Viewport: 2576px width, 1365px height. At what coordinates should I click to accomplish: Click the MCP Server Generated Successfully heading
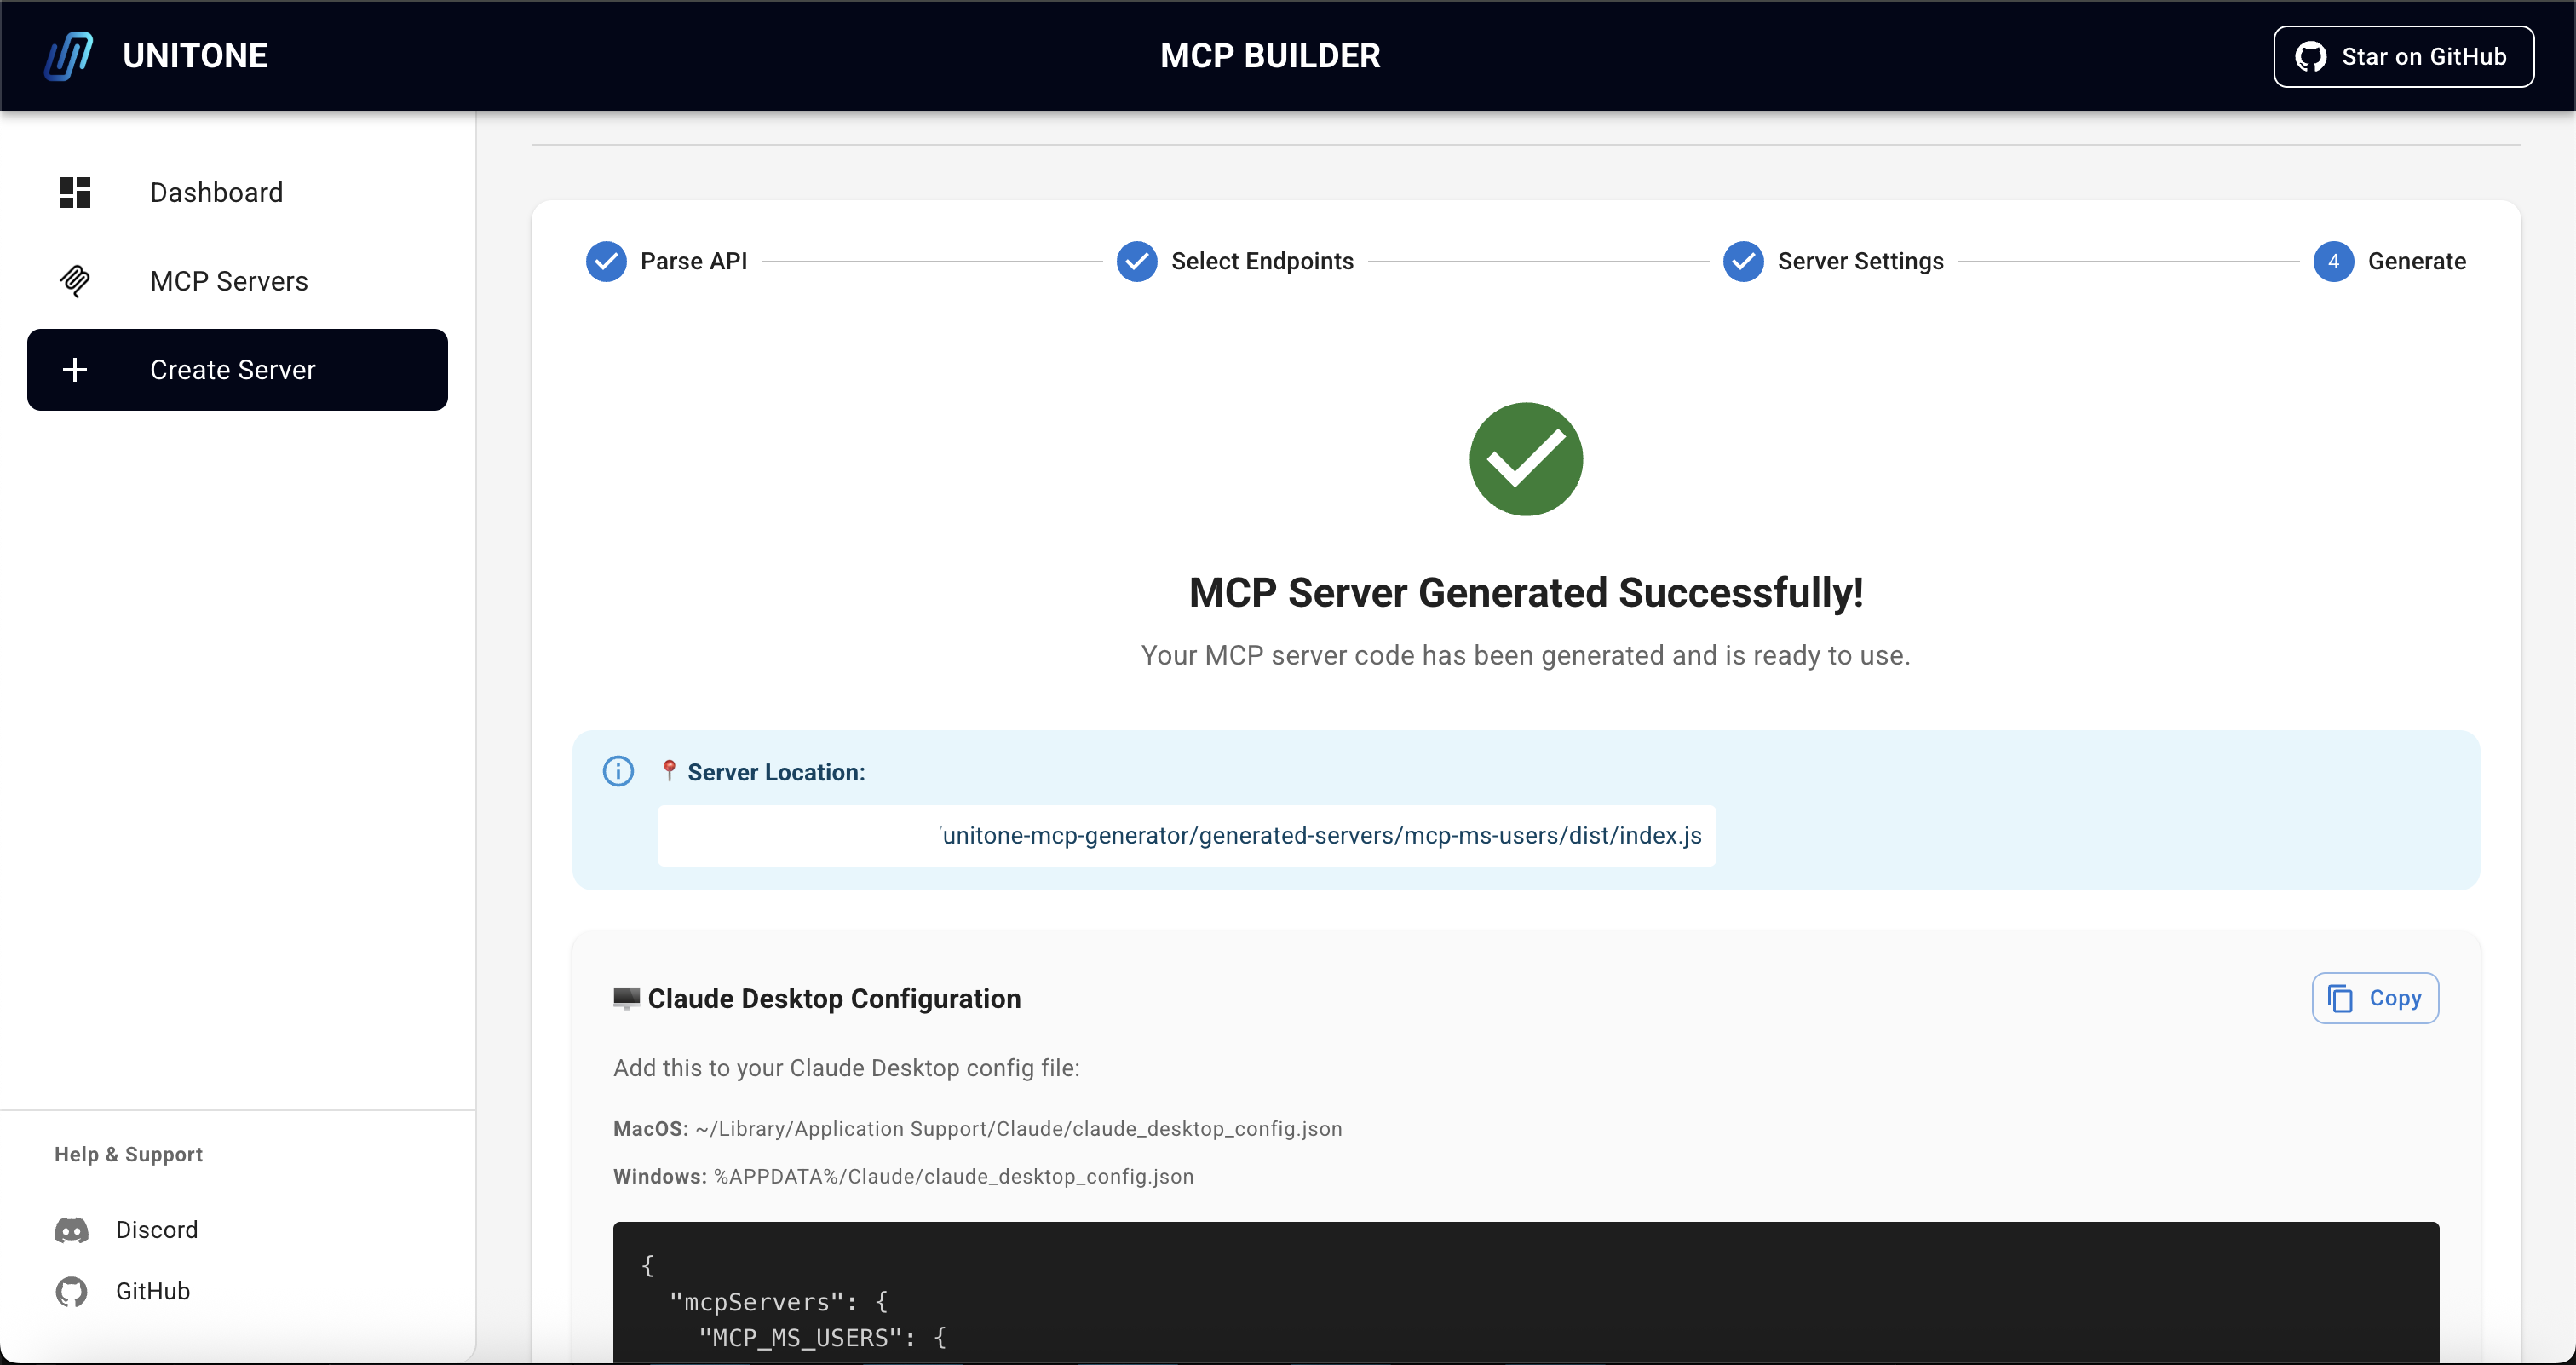1526,593
